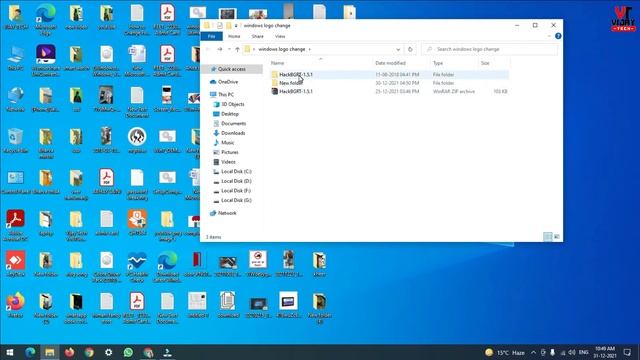
Task: Select the AnyDesk desktop shortcut
Action: tap(16, 264)
